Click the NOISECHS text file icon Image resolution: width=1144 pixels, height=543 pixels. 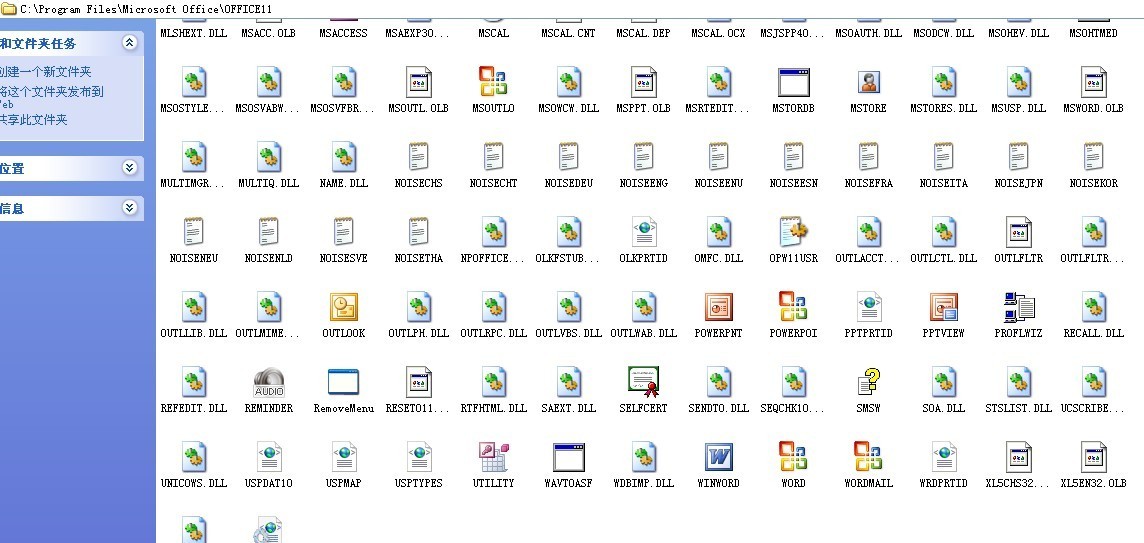coord(419,156)
